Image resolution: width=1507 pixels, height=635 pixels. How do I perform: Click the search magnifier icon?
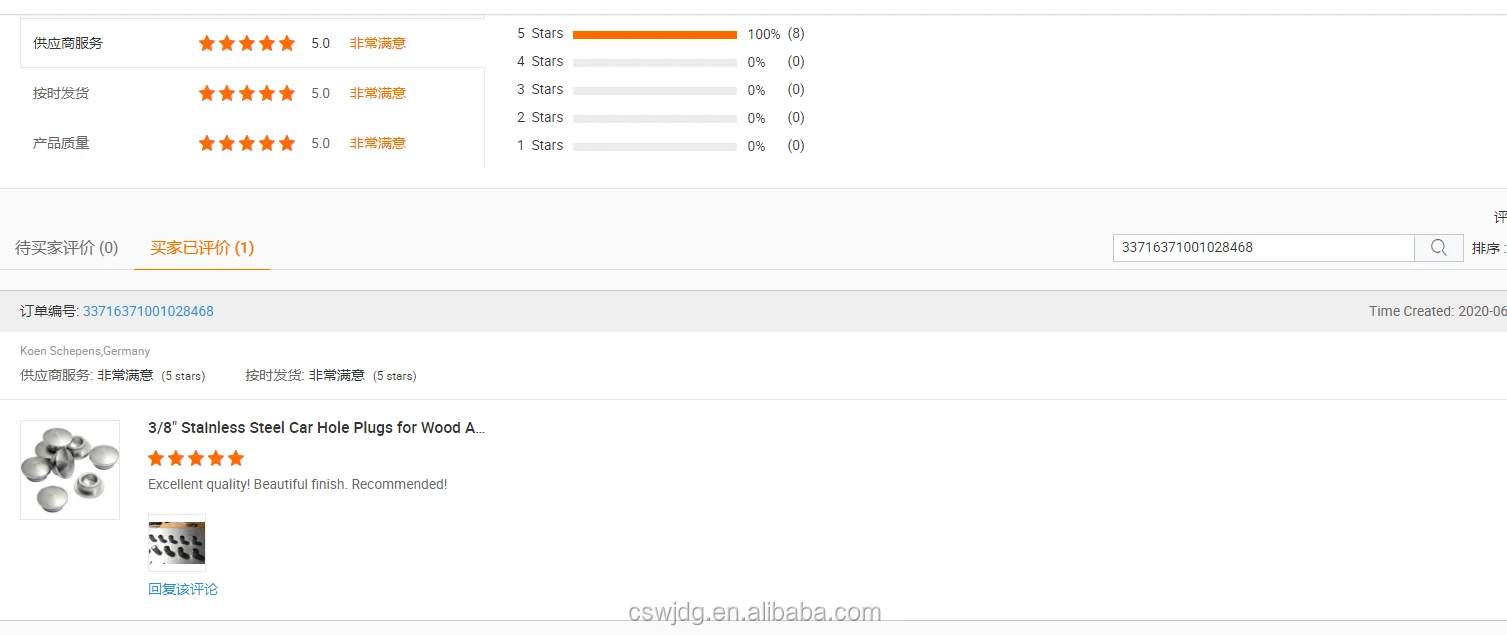tap(1438, 248)
